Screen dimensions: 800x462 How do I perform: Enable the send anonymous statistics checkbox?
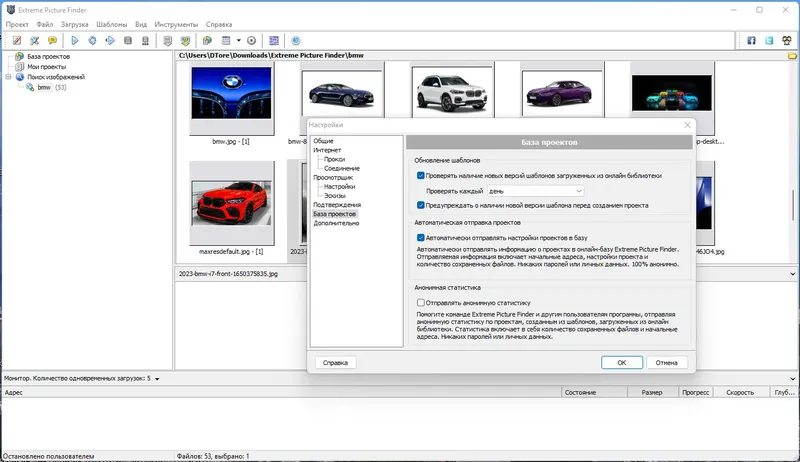[x=421, y=301]
